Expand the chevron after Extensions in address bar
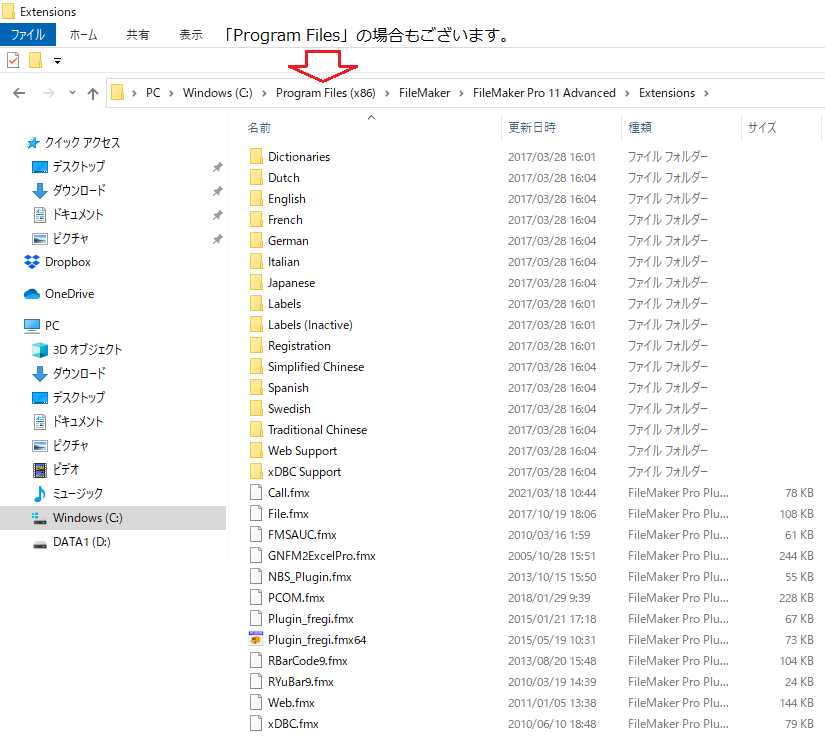Screen dimensions: 825x740 (706, 93)
